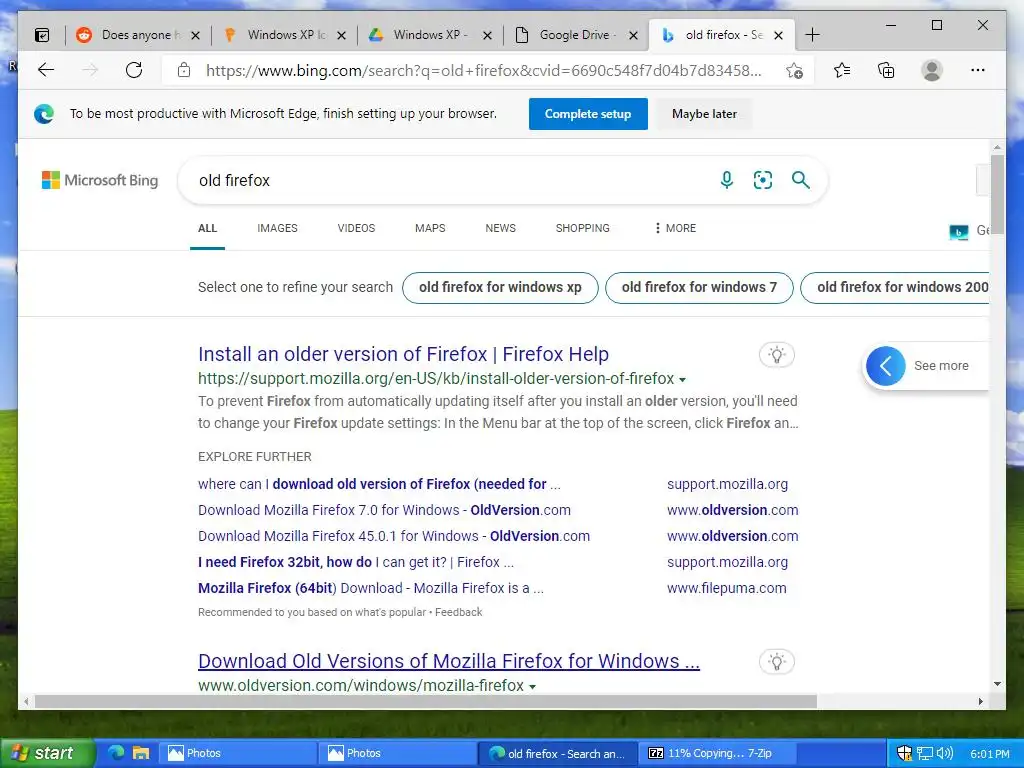Open 'Download Mozilla Firefox 7.0 for Windows' link
1024x768 pixels.
pyautogui.click(x=384, y=510)
